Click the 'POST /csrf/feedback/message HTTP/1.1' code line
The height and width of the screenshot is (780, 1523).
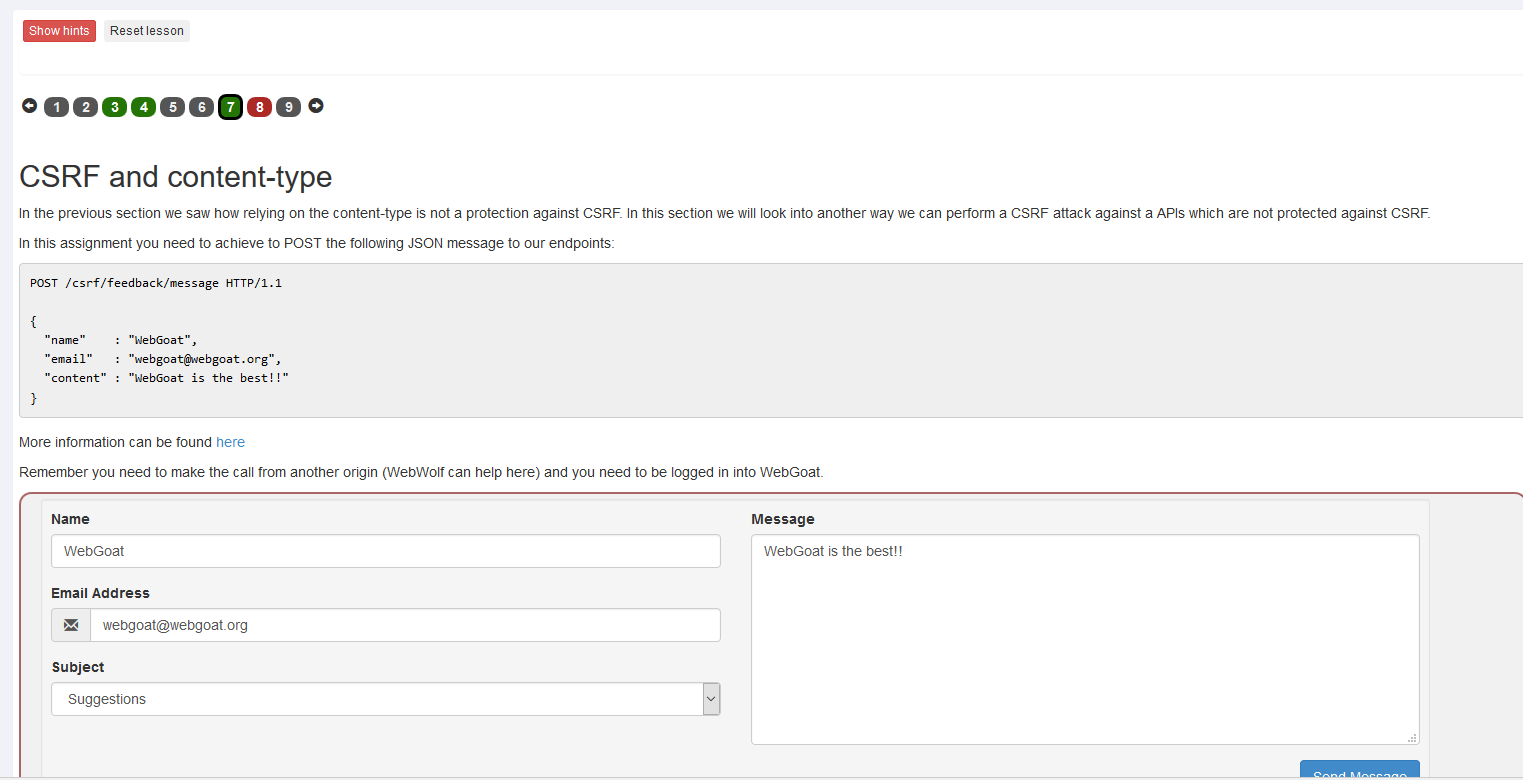pyautogui.click(x=156, y=283)
